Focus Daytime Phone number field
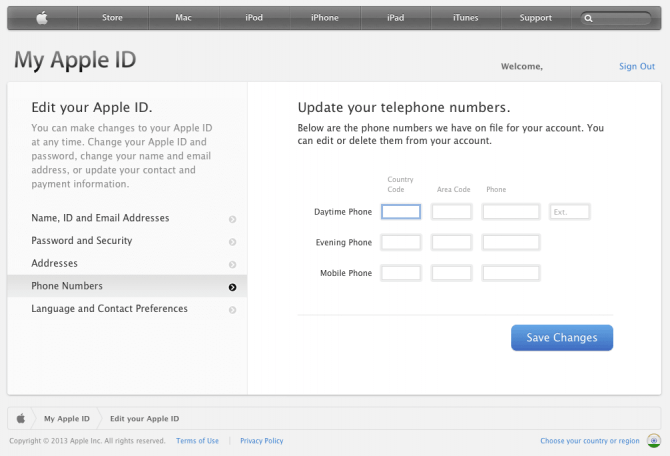 [511, 212]
